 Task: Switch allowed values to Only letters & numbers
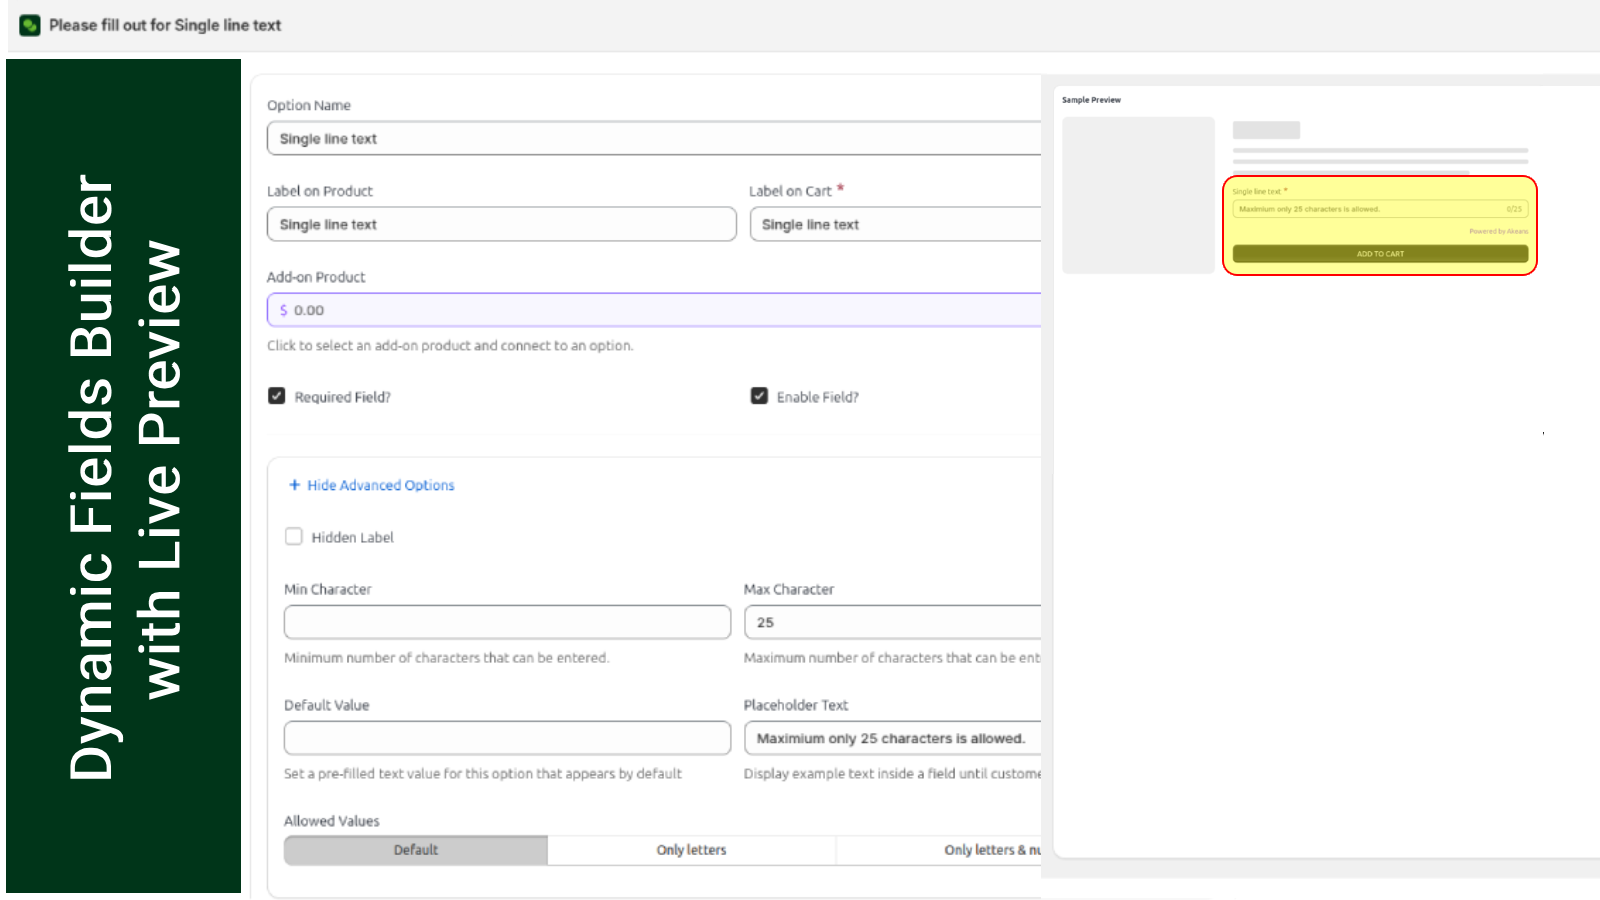click(x=990, y=849)
